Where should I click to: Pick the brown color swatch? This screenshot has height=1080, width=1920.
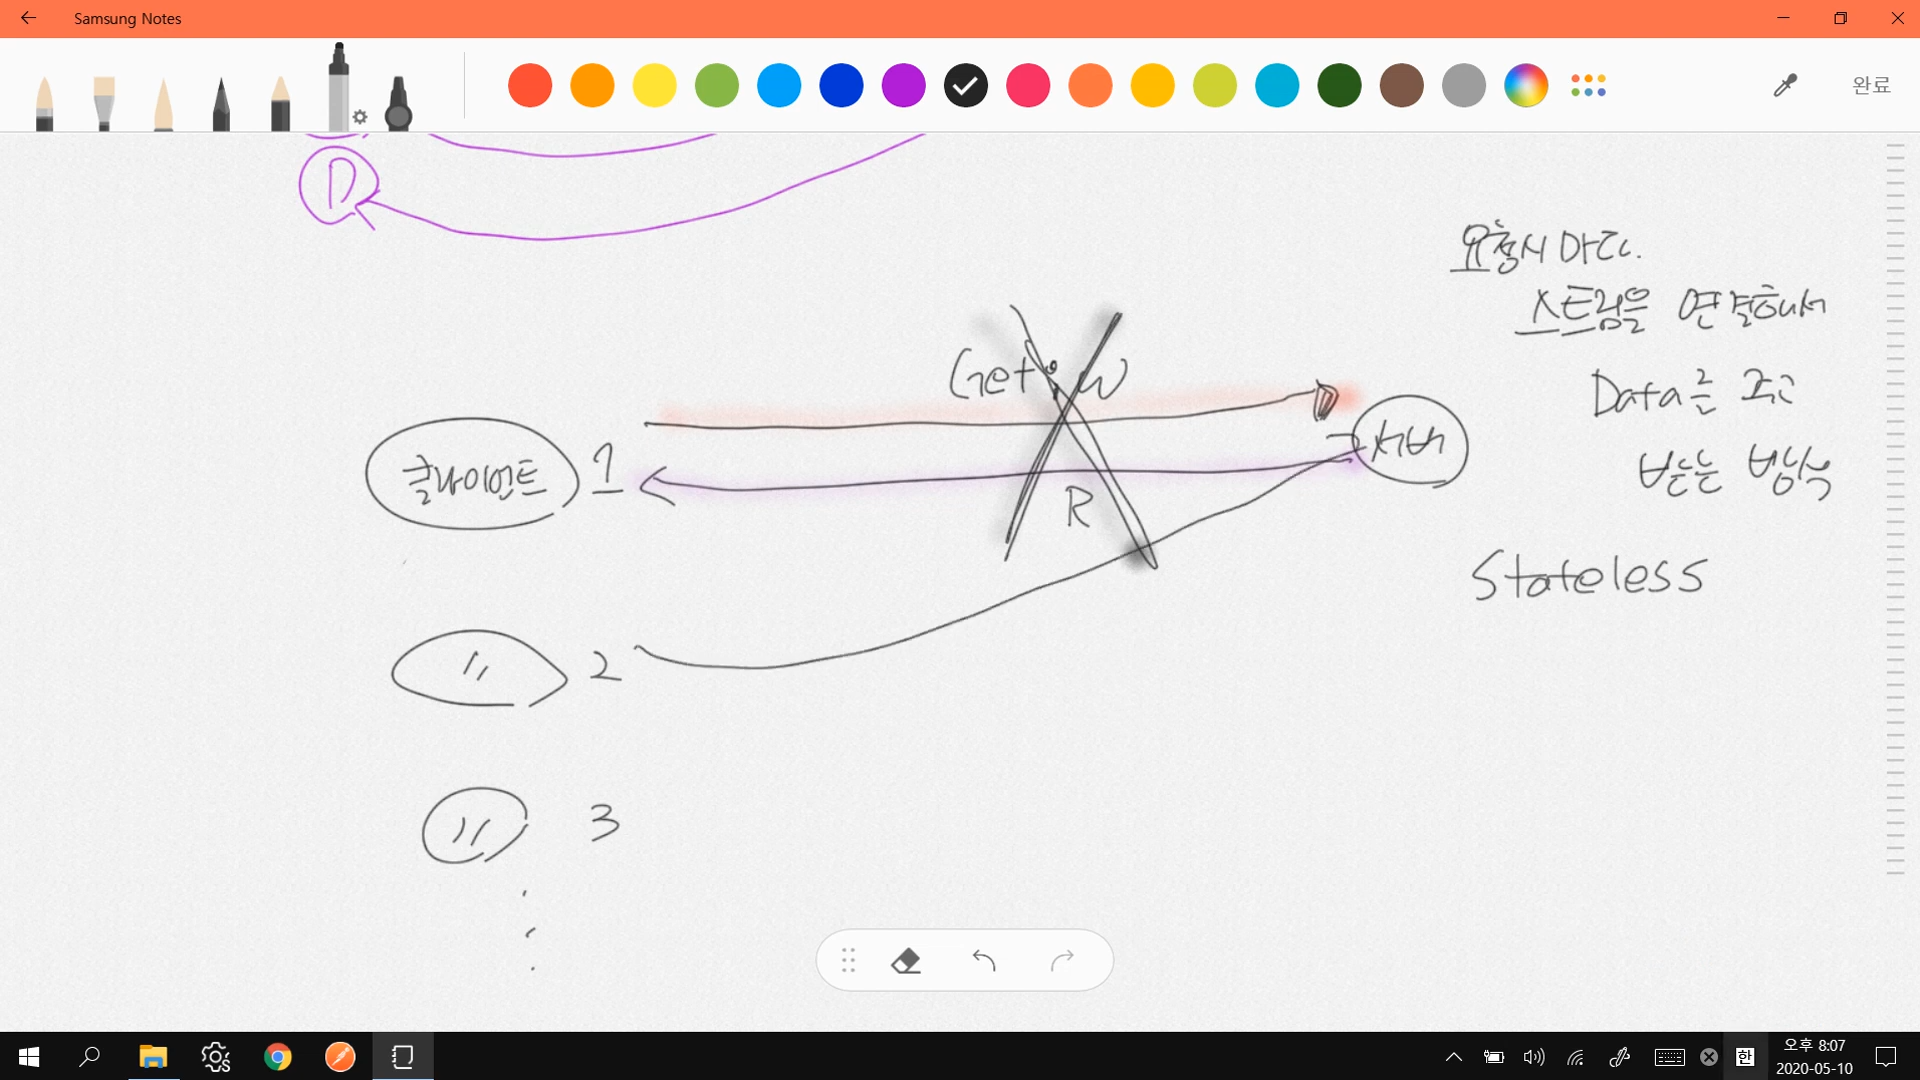1401,85
